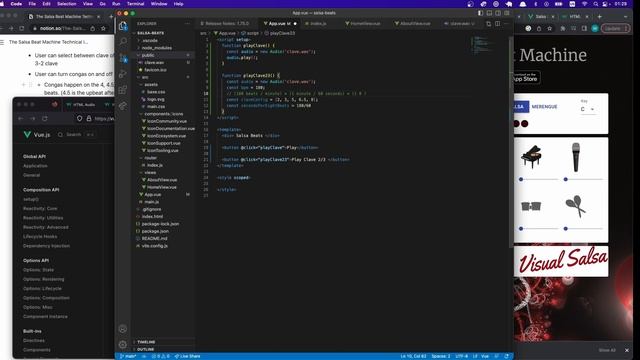Open the Search view in VS Code activity bar
640x360 pixels.
[x=123, y=42]
